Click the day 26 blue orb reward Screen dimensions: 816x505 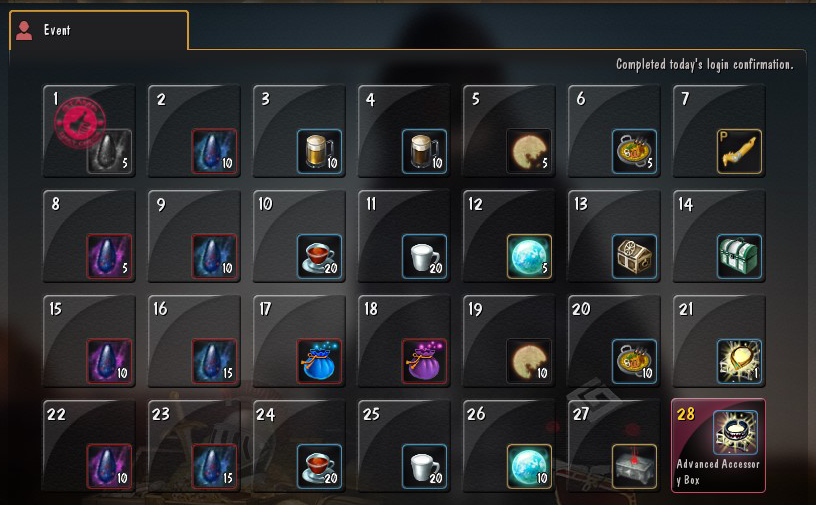tap(529, 466)
